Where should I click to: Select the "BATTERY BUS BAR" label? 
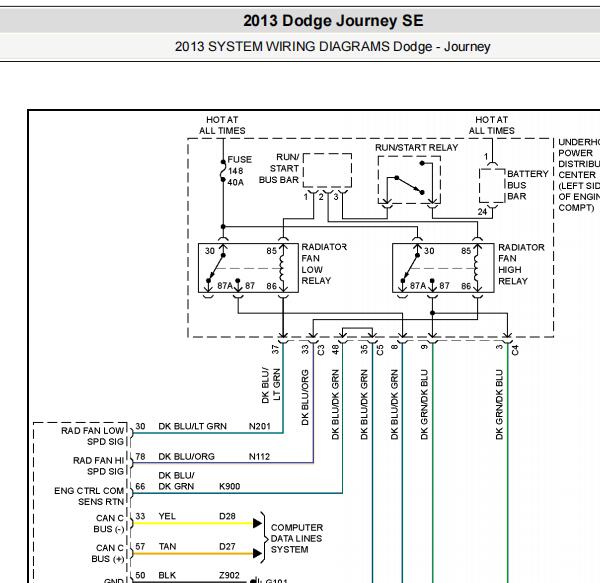pos(528,185)
